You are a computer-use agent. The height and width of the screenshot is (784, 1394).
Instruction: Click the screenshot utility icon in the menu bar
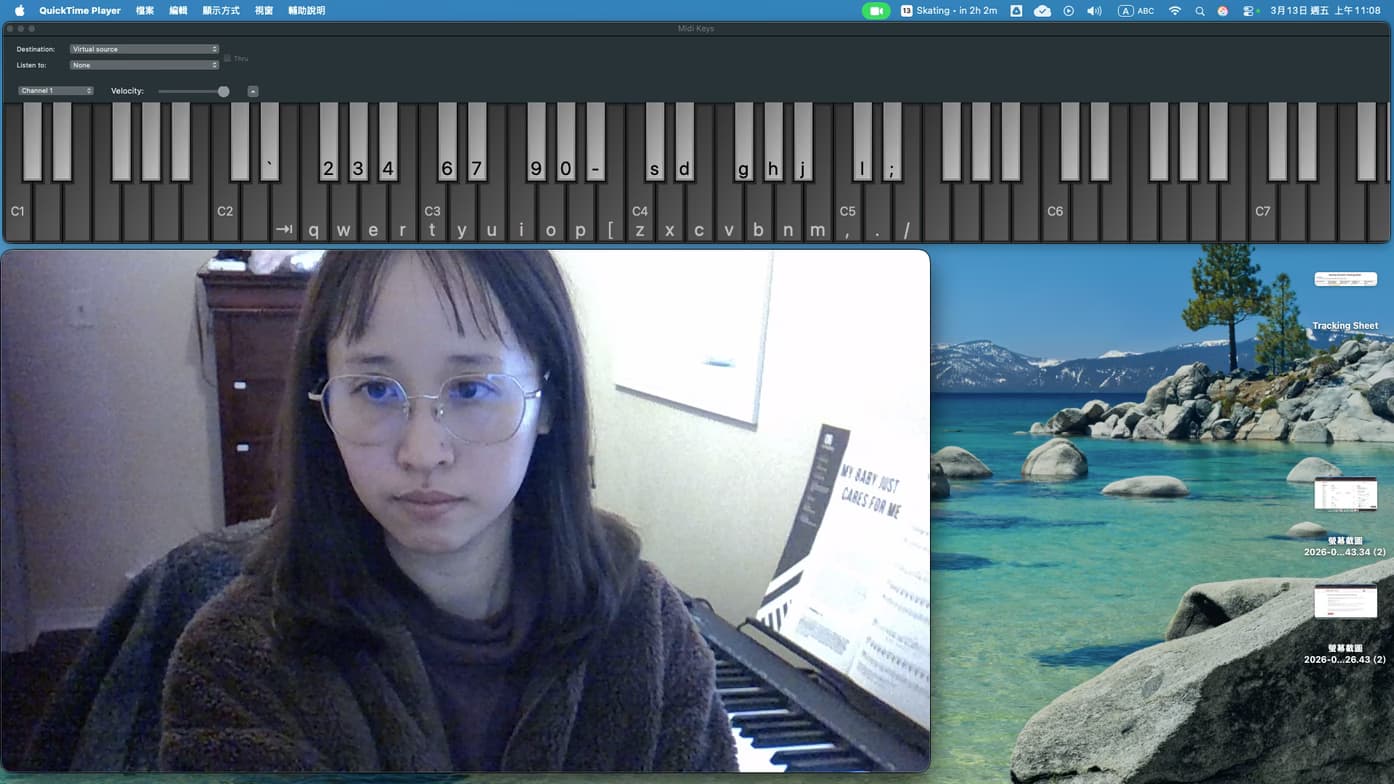[1016, 10]
